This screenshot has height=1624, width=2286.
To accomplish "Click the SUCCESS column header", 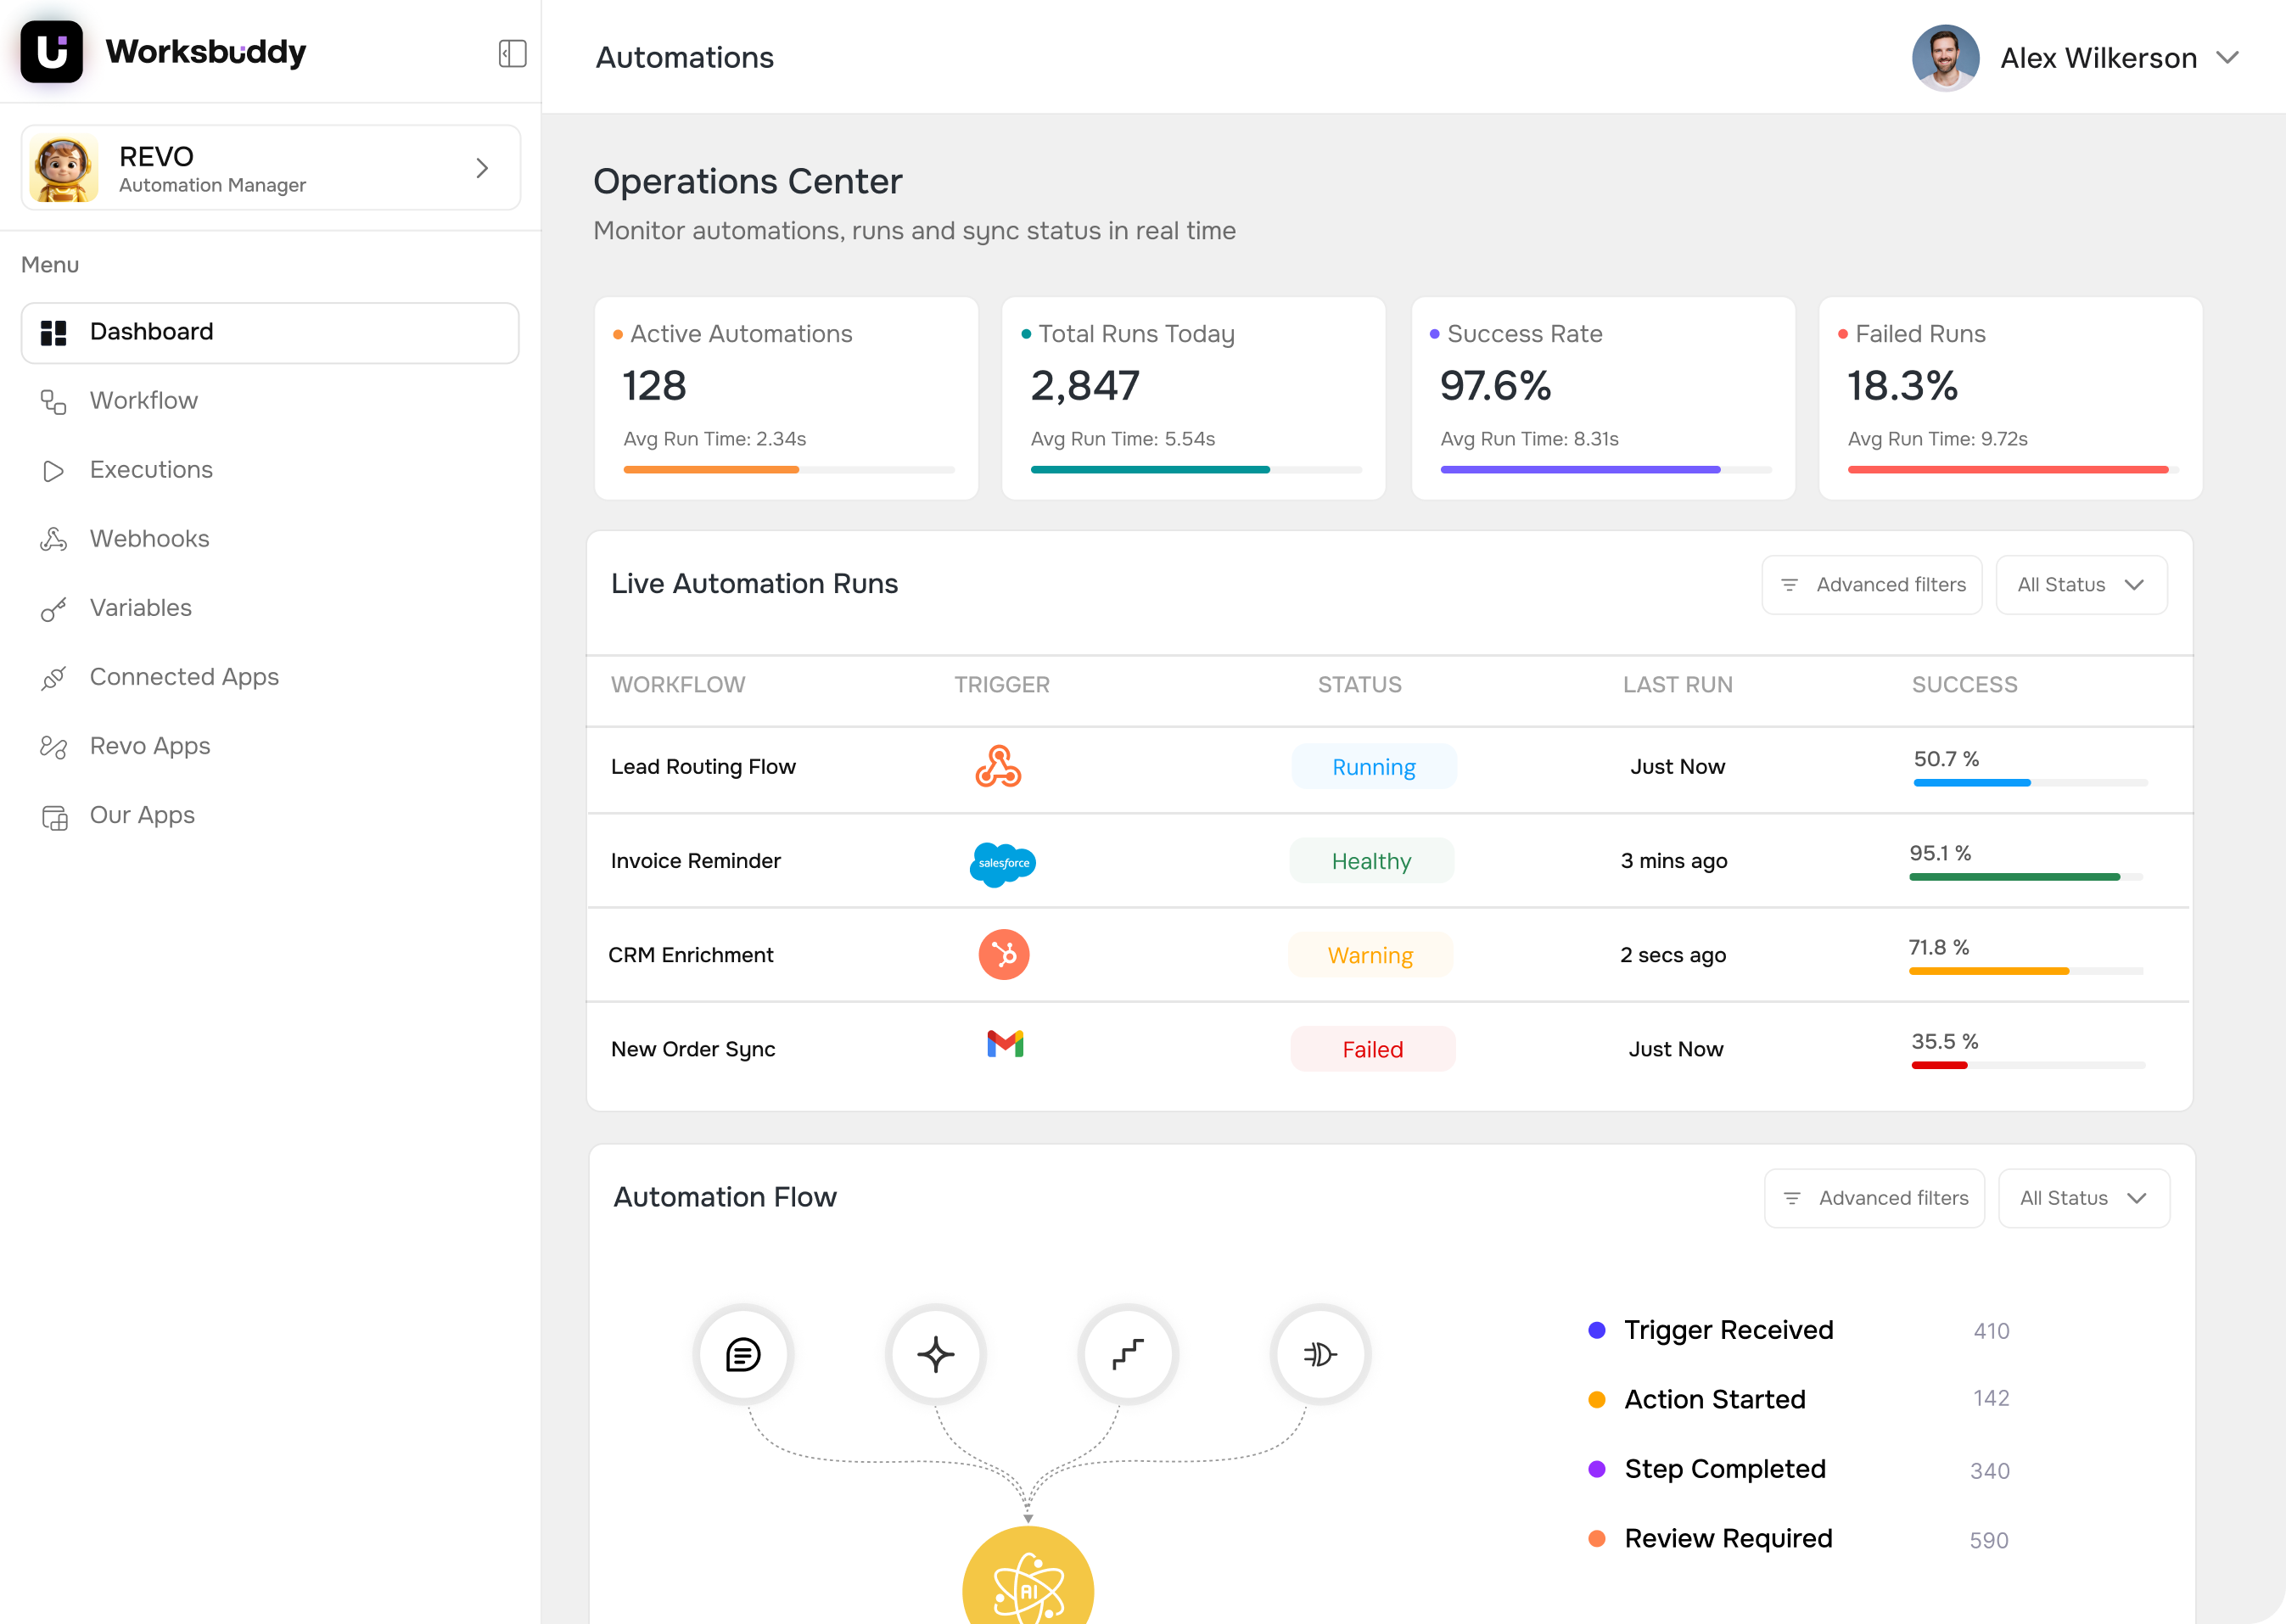I will (1965, 685).
